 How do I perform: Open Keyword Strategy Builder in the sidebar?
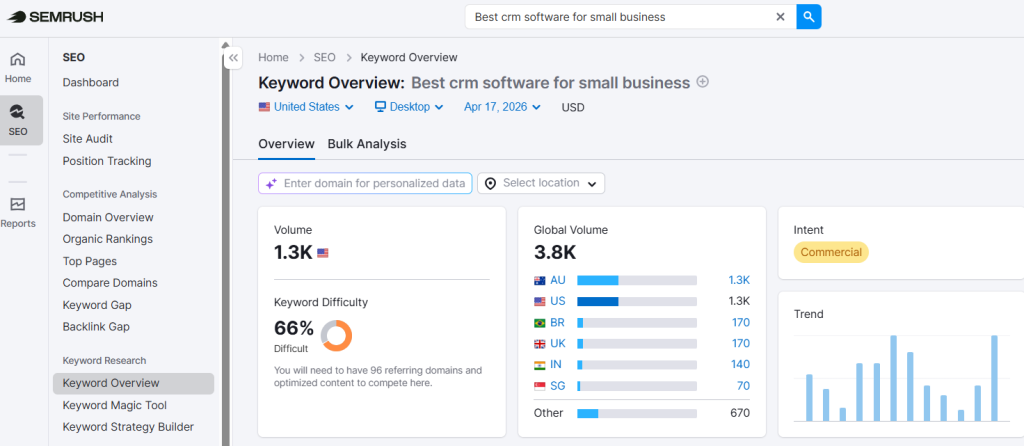[128, 427]
